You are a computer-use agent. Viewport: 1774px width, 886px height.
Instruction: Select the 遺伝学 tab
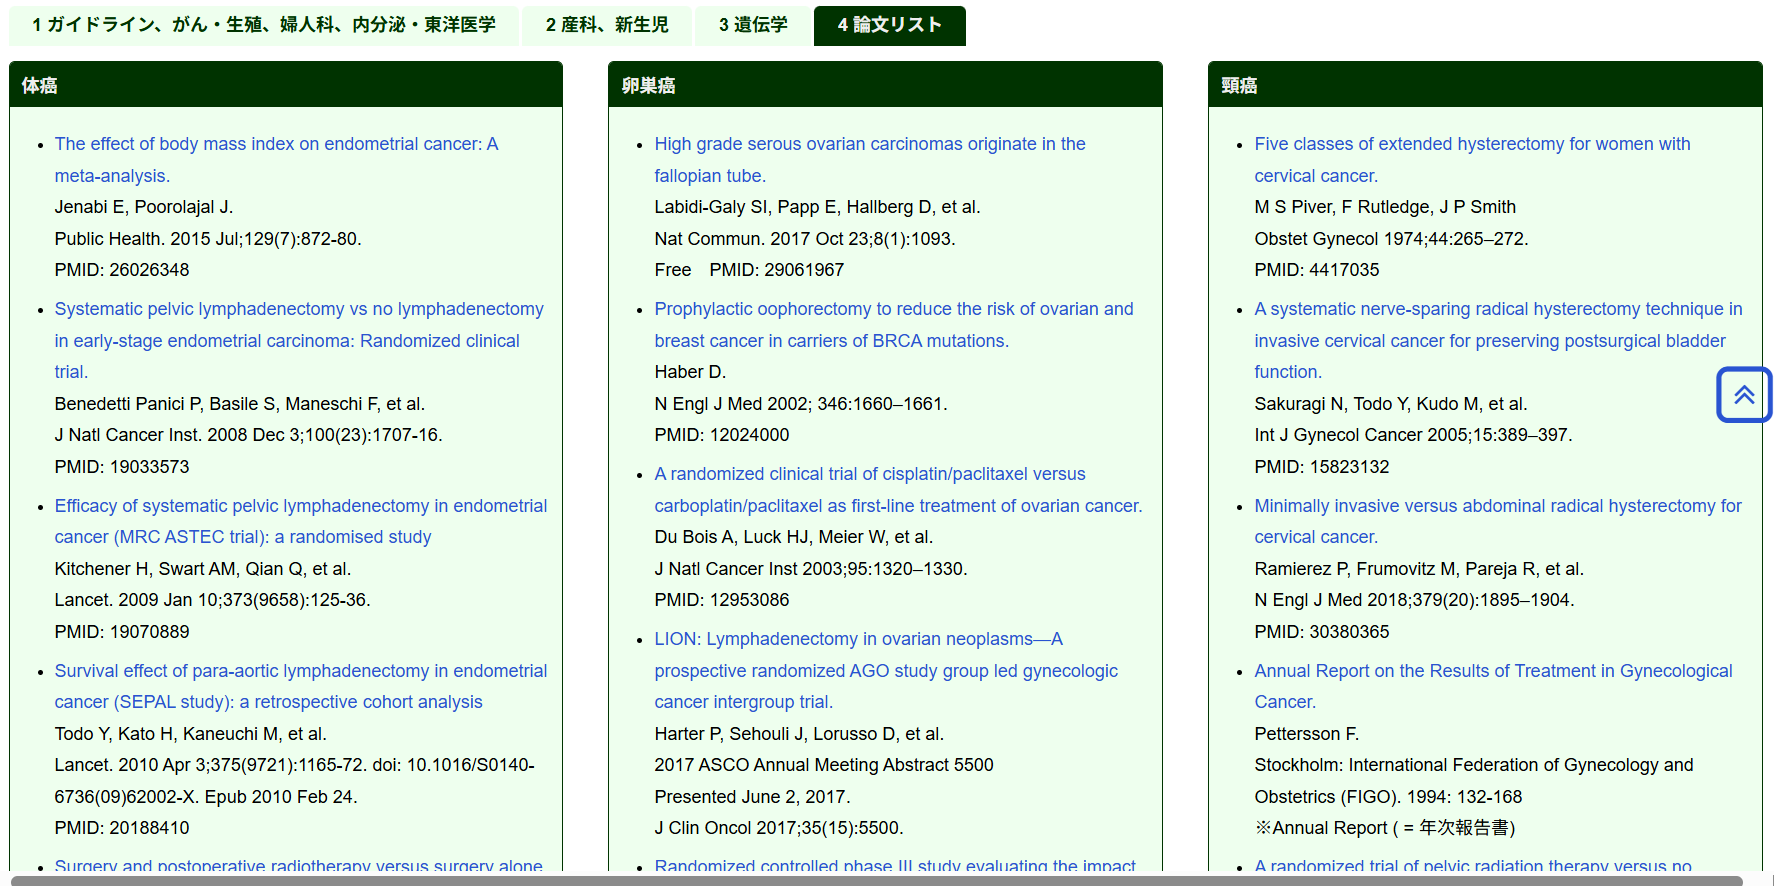point(752,25)
